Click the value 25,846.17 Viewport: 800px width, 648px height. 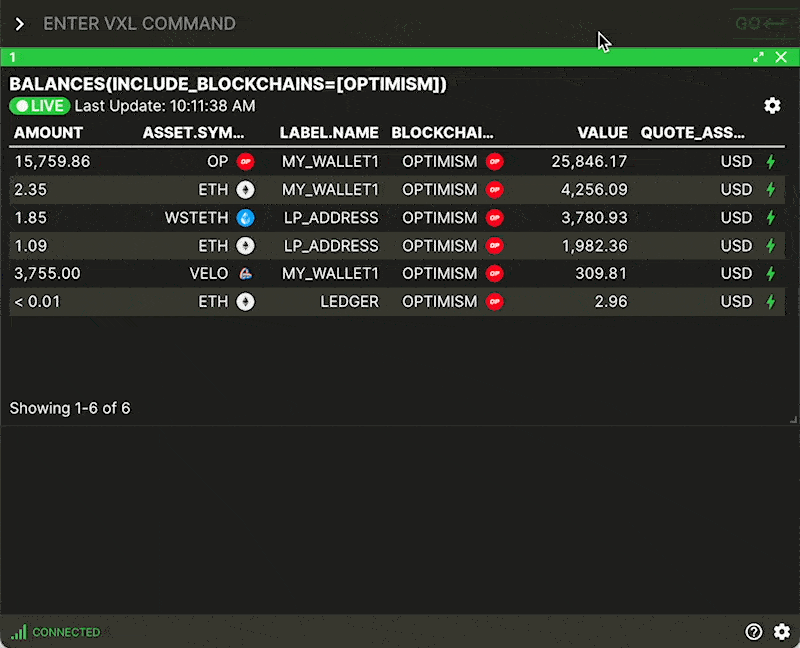coord(589,162)
